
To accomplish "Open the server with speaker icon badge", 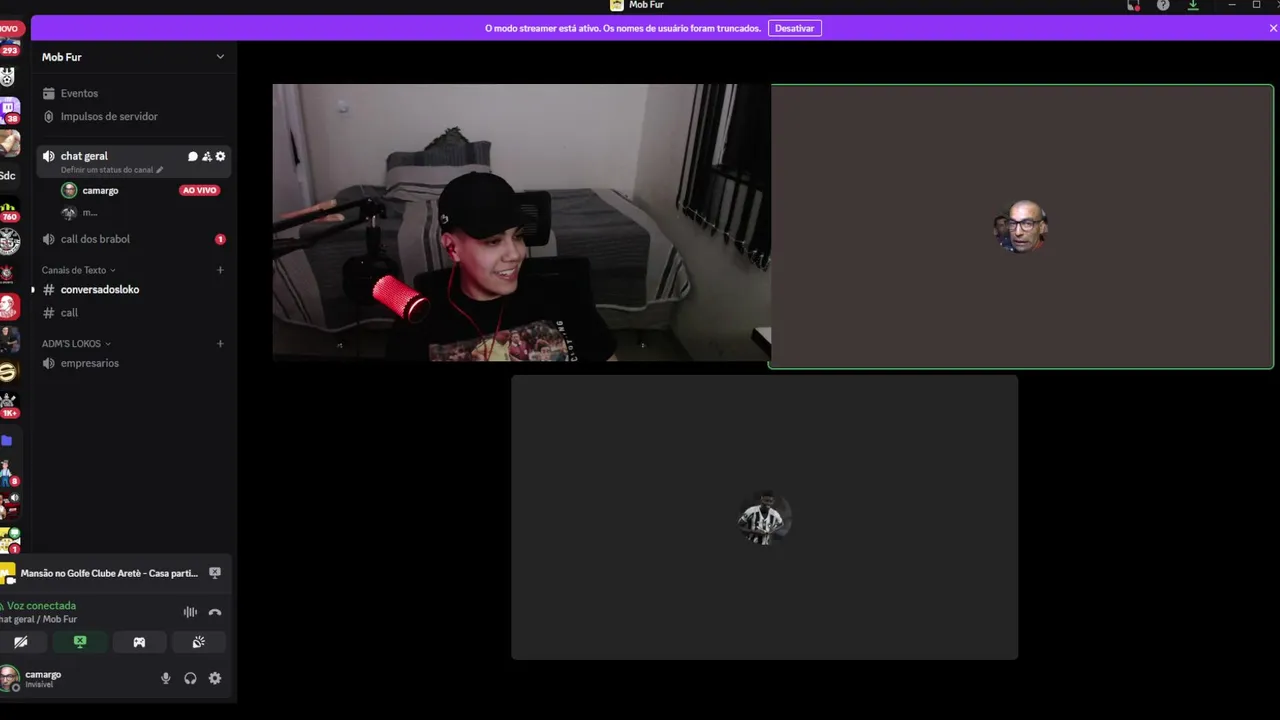I will click(9, 508).
